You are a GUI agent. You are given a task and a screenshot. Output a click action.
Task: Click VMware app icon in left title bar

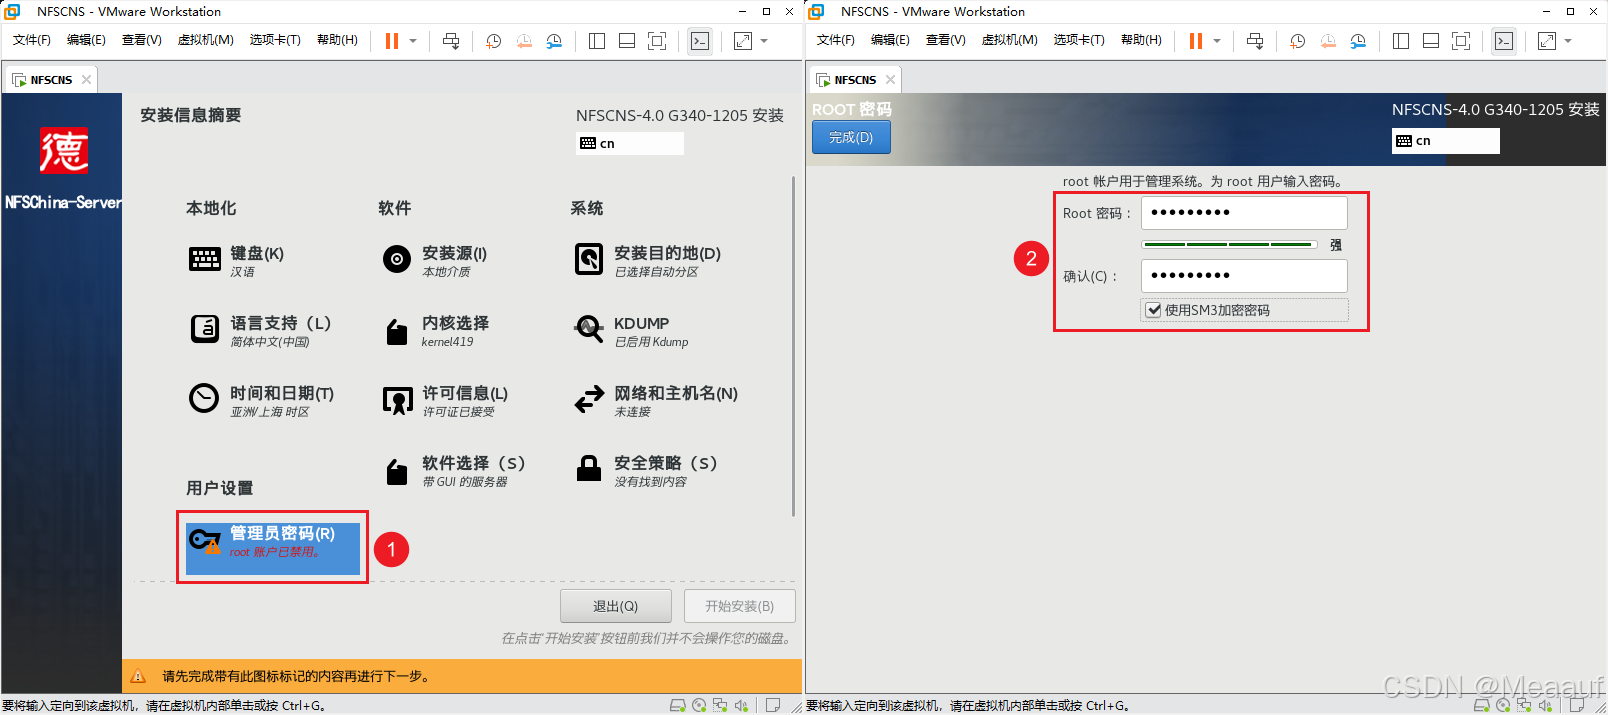click(13, 12)
